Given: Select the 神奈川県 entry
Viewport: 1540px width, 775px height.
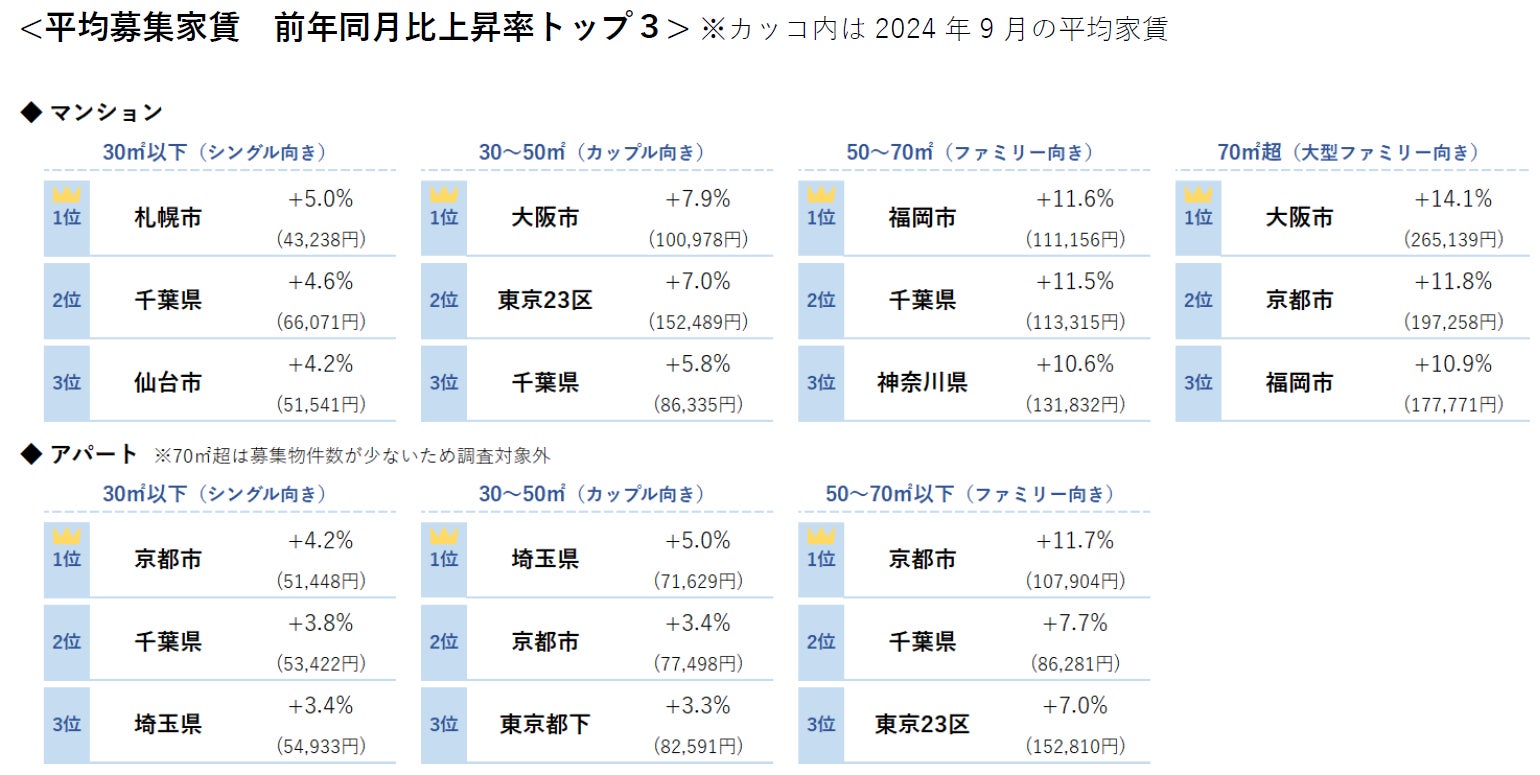Looking at the screenshot, I should click(x=922, y=382).
